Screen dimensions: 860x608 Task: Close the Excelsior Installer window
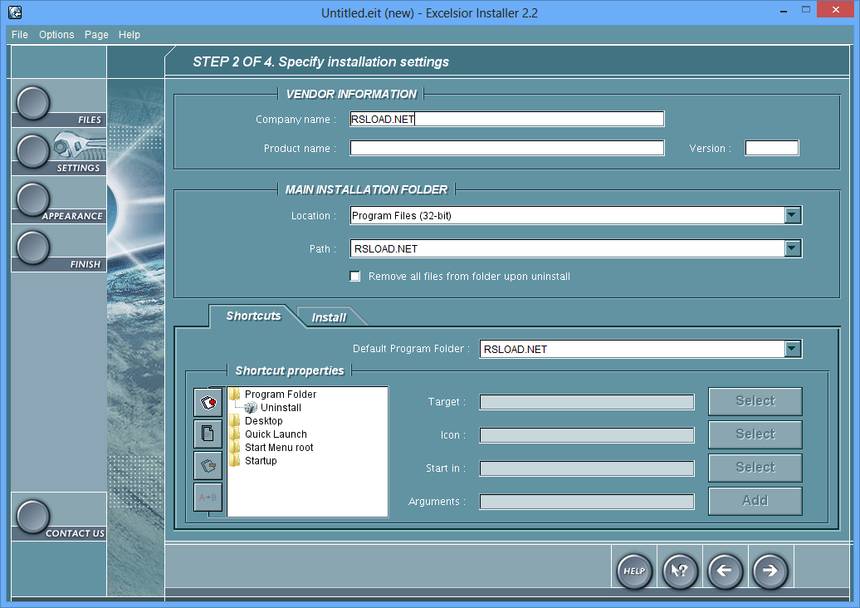coord(836,10)
